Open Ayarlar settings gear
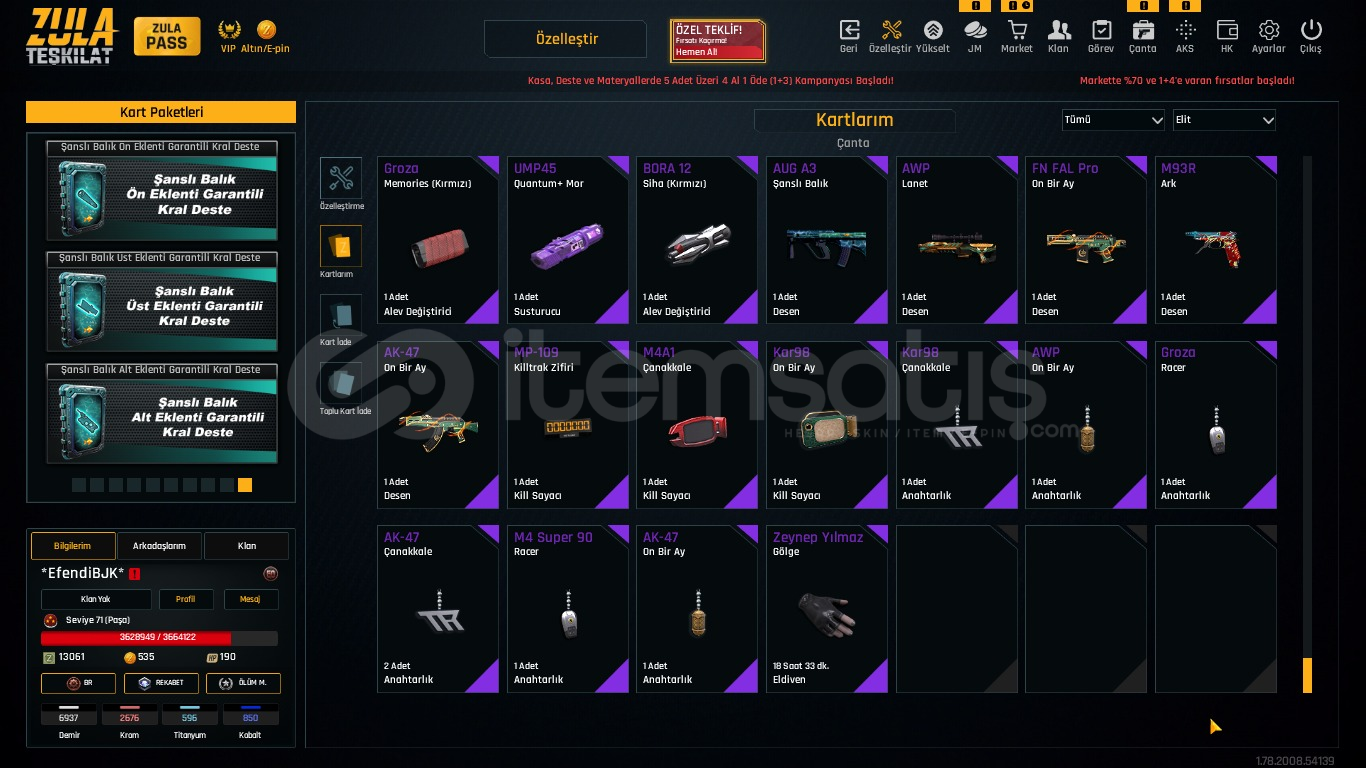The height and width of the screenshot is (768, 1366). click(x=1269, y=31)
